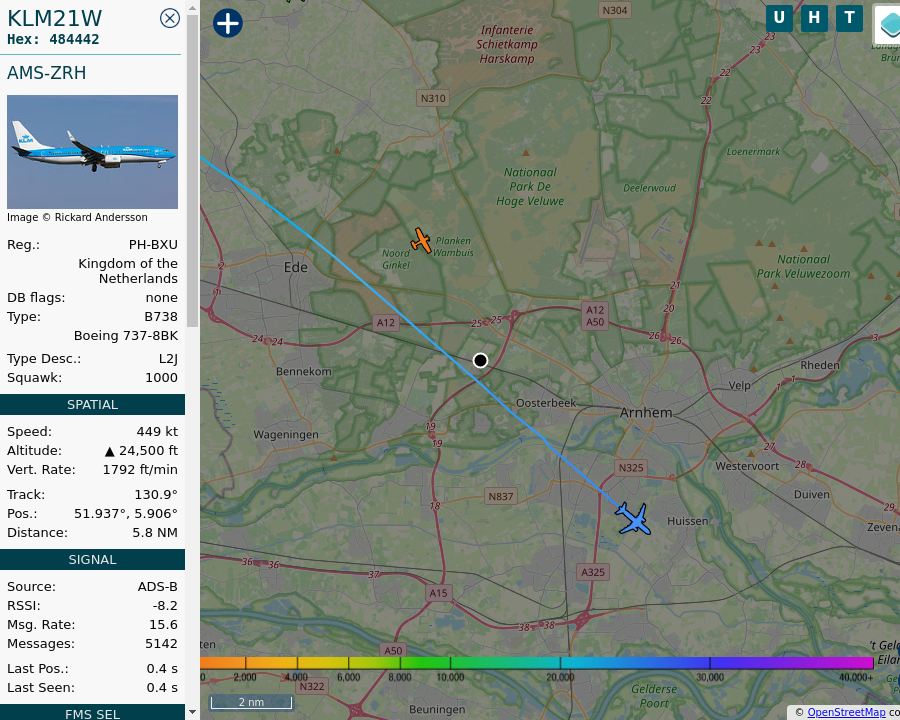900x720 pixels.
Task: Click the Msg. Rate 15.6 value
Action: click(x=164, y=625)
